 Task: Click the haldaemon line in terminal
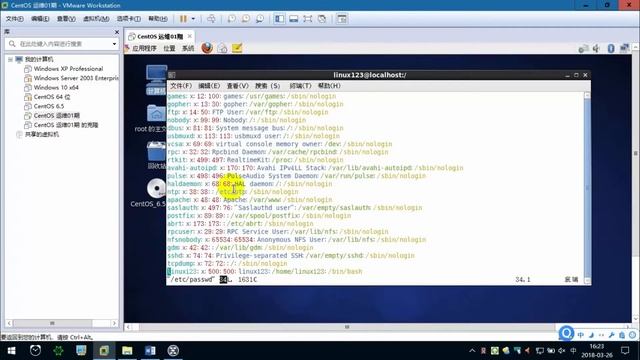249,184
